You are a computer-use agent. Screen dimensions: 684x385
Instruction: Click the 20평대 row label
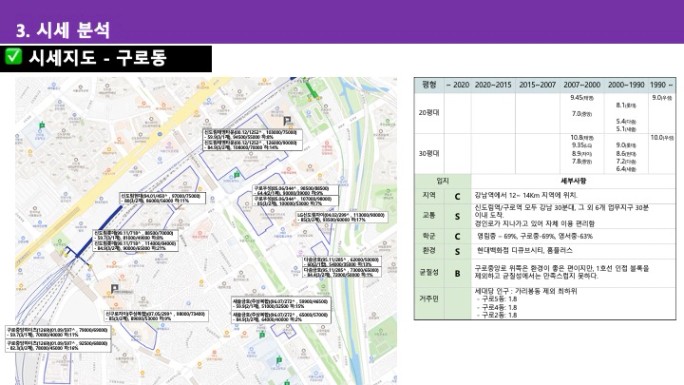coord(429,112)
